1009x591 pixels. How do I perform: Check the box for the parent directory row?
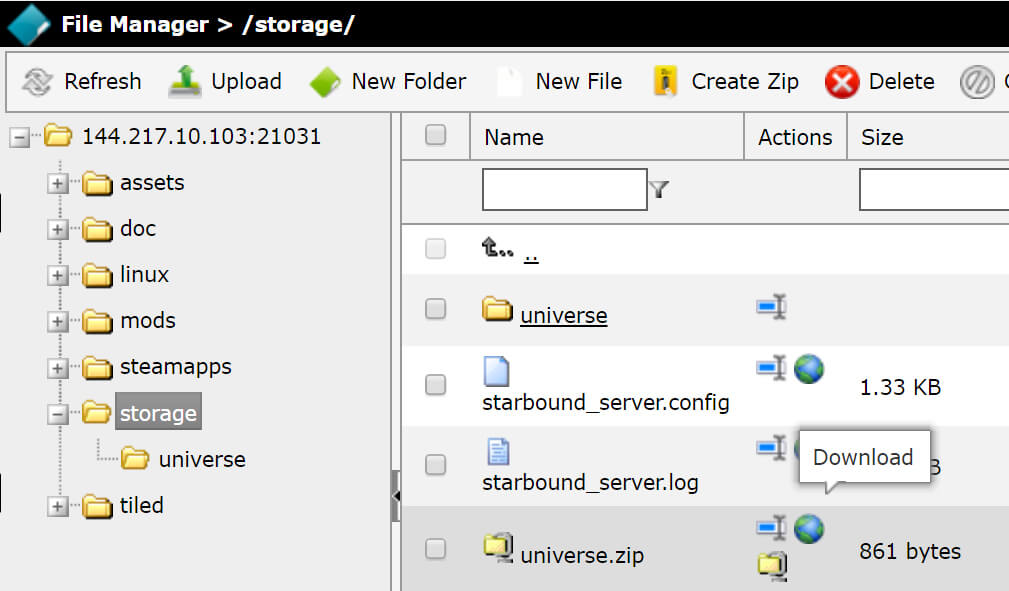click(436, 249)
